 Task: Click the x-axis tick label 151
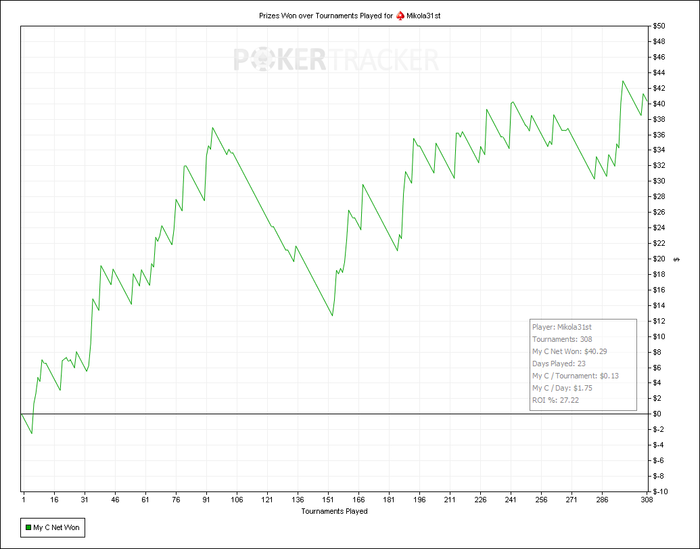(x=328, y=499)
